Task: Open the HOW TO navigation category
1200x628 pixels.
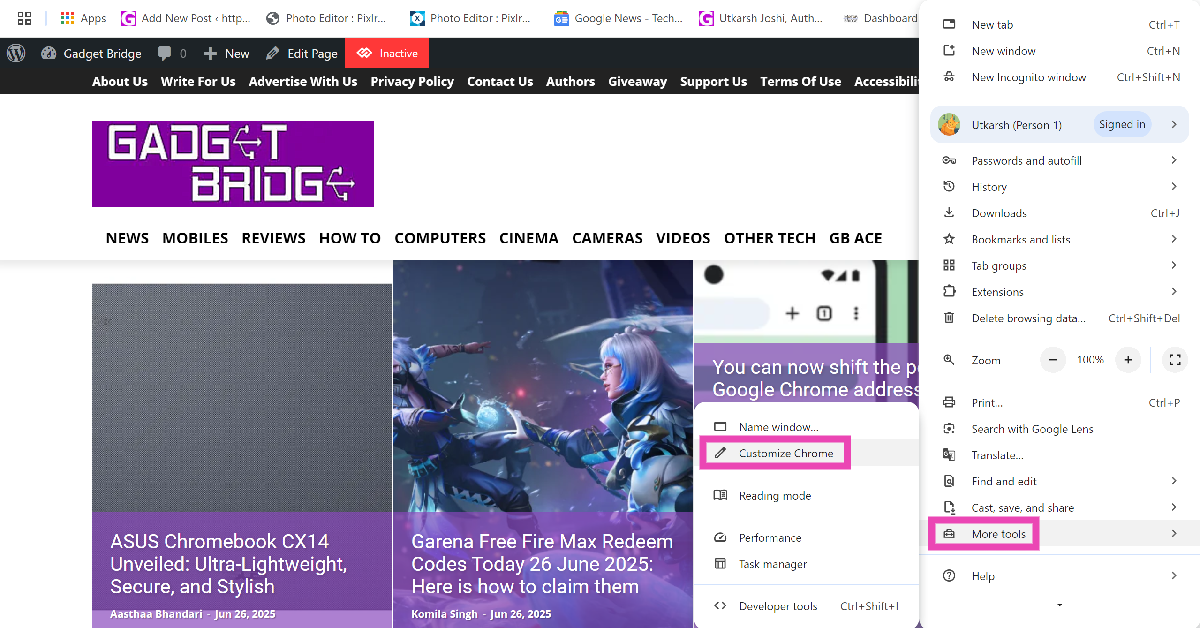Action: [350, 238]
